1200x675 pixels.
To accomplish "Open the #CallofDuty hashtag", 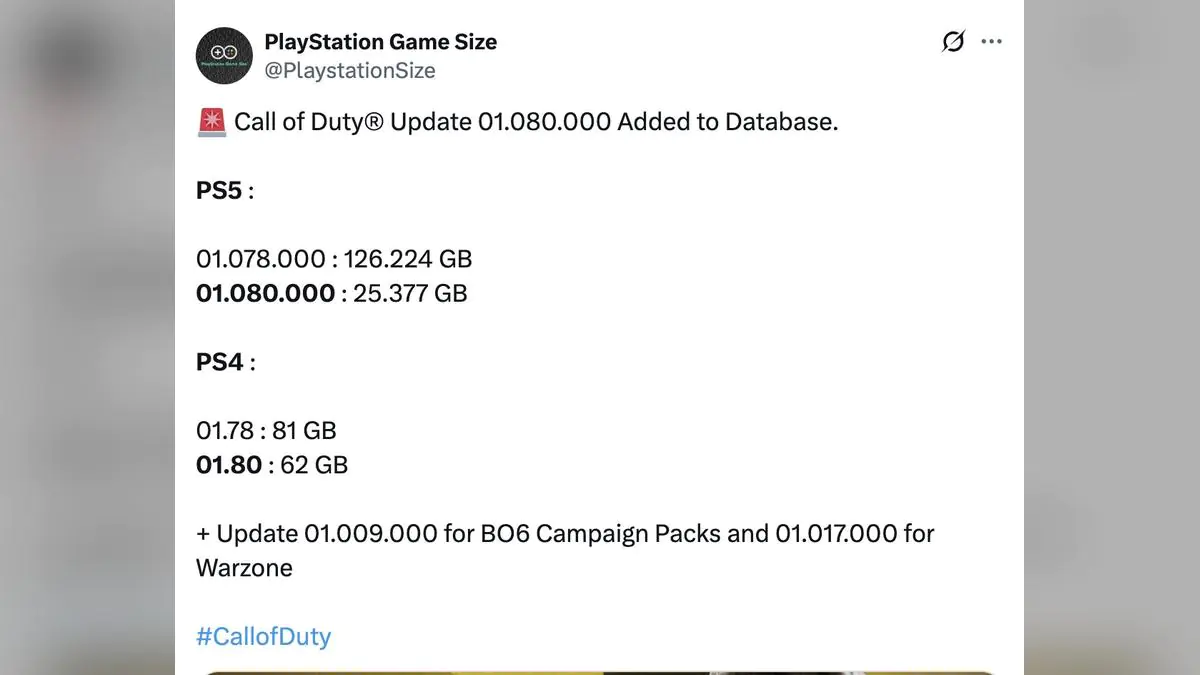I will 263,636.
